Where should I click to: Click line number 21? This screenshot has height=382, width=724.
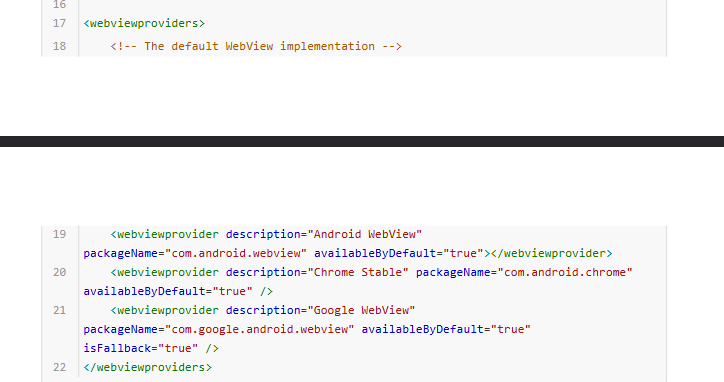coord(60,310)
